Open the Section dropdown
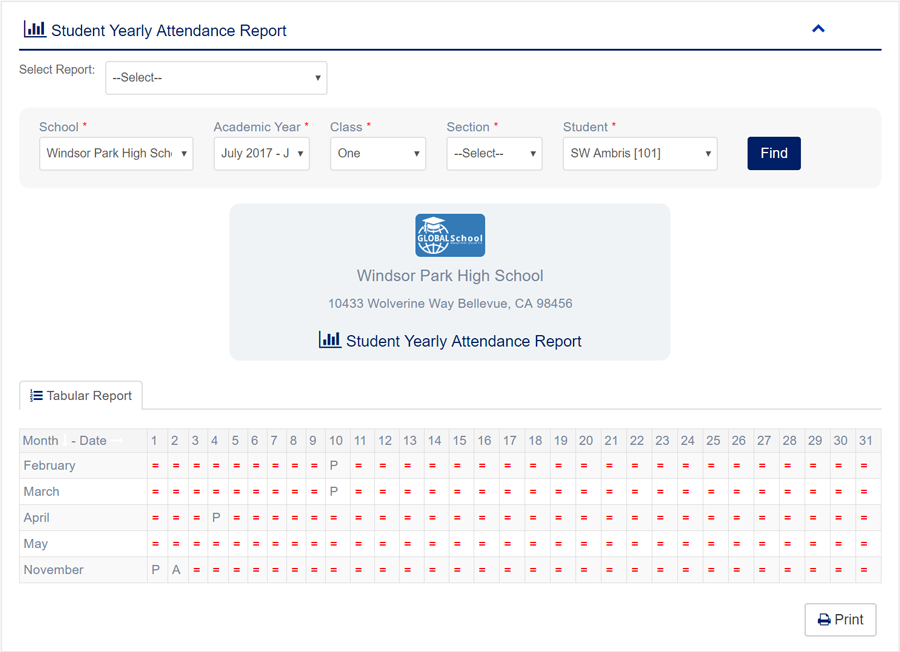 click(x=494, y=153)
